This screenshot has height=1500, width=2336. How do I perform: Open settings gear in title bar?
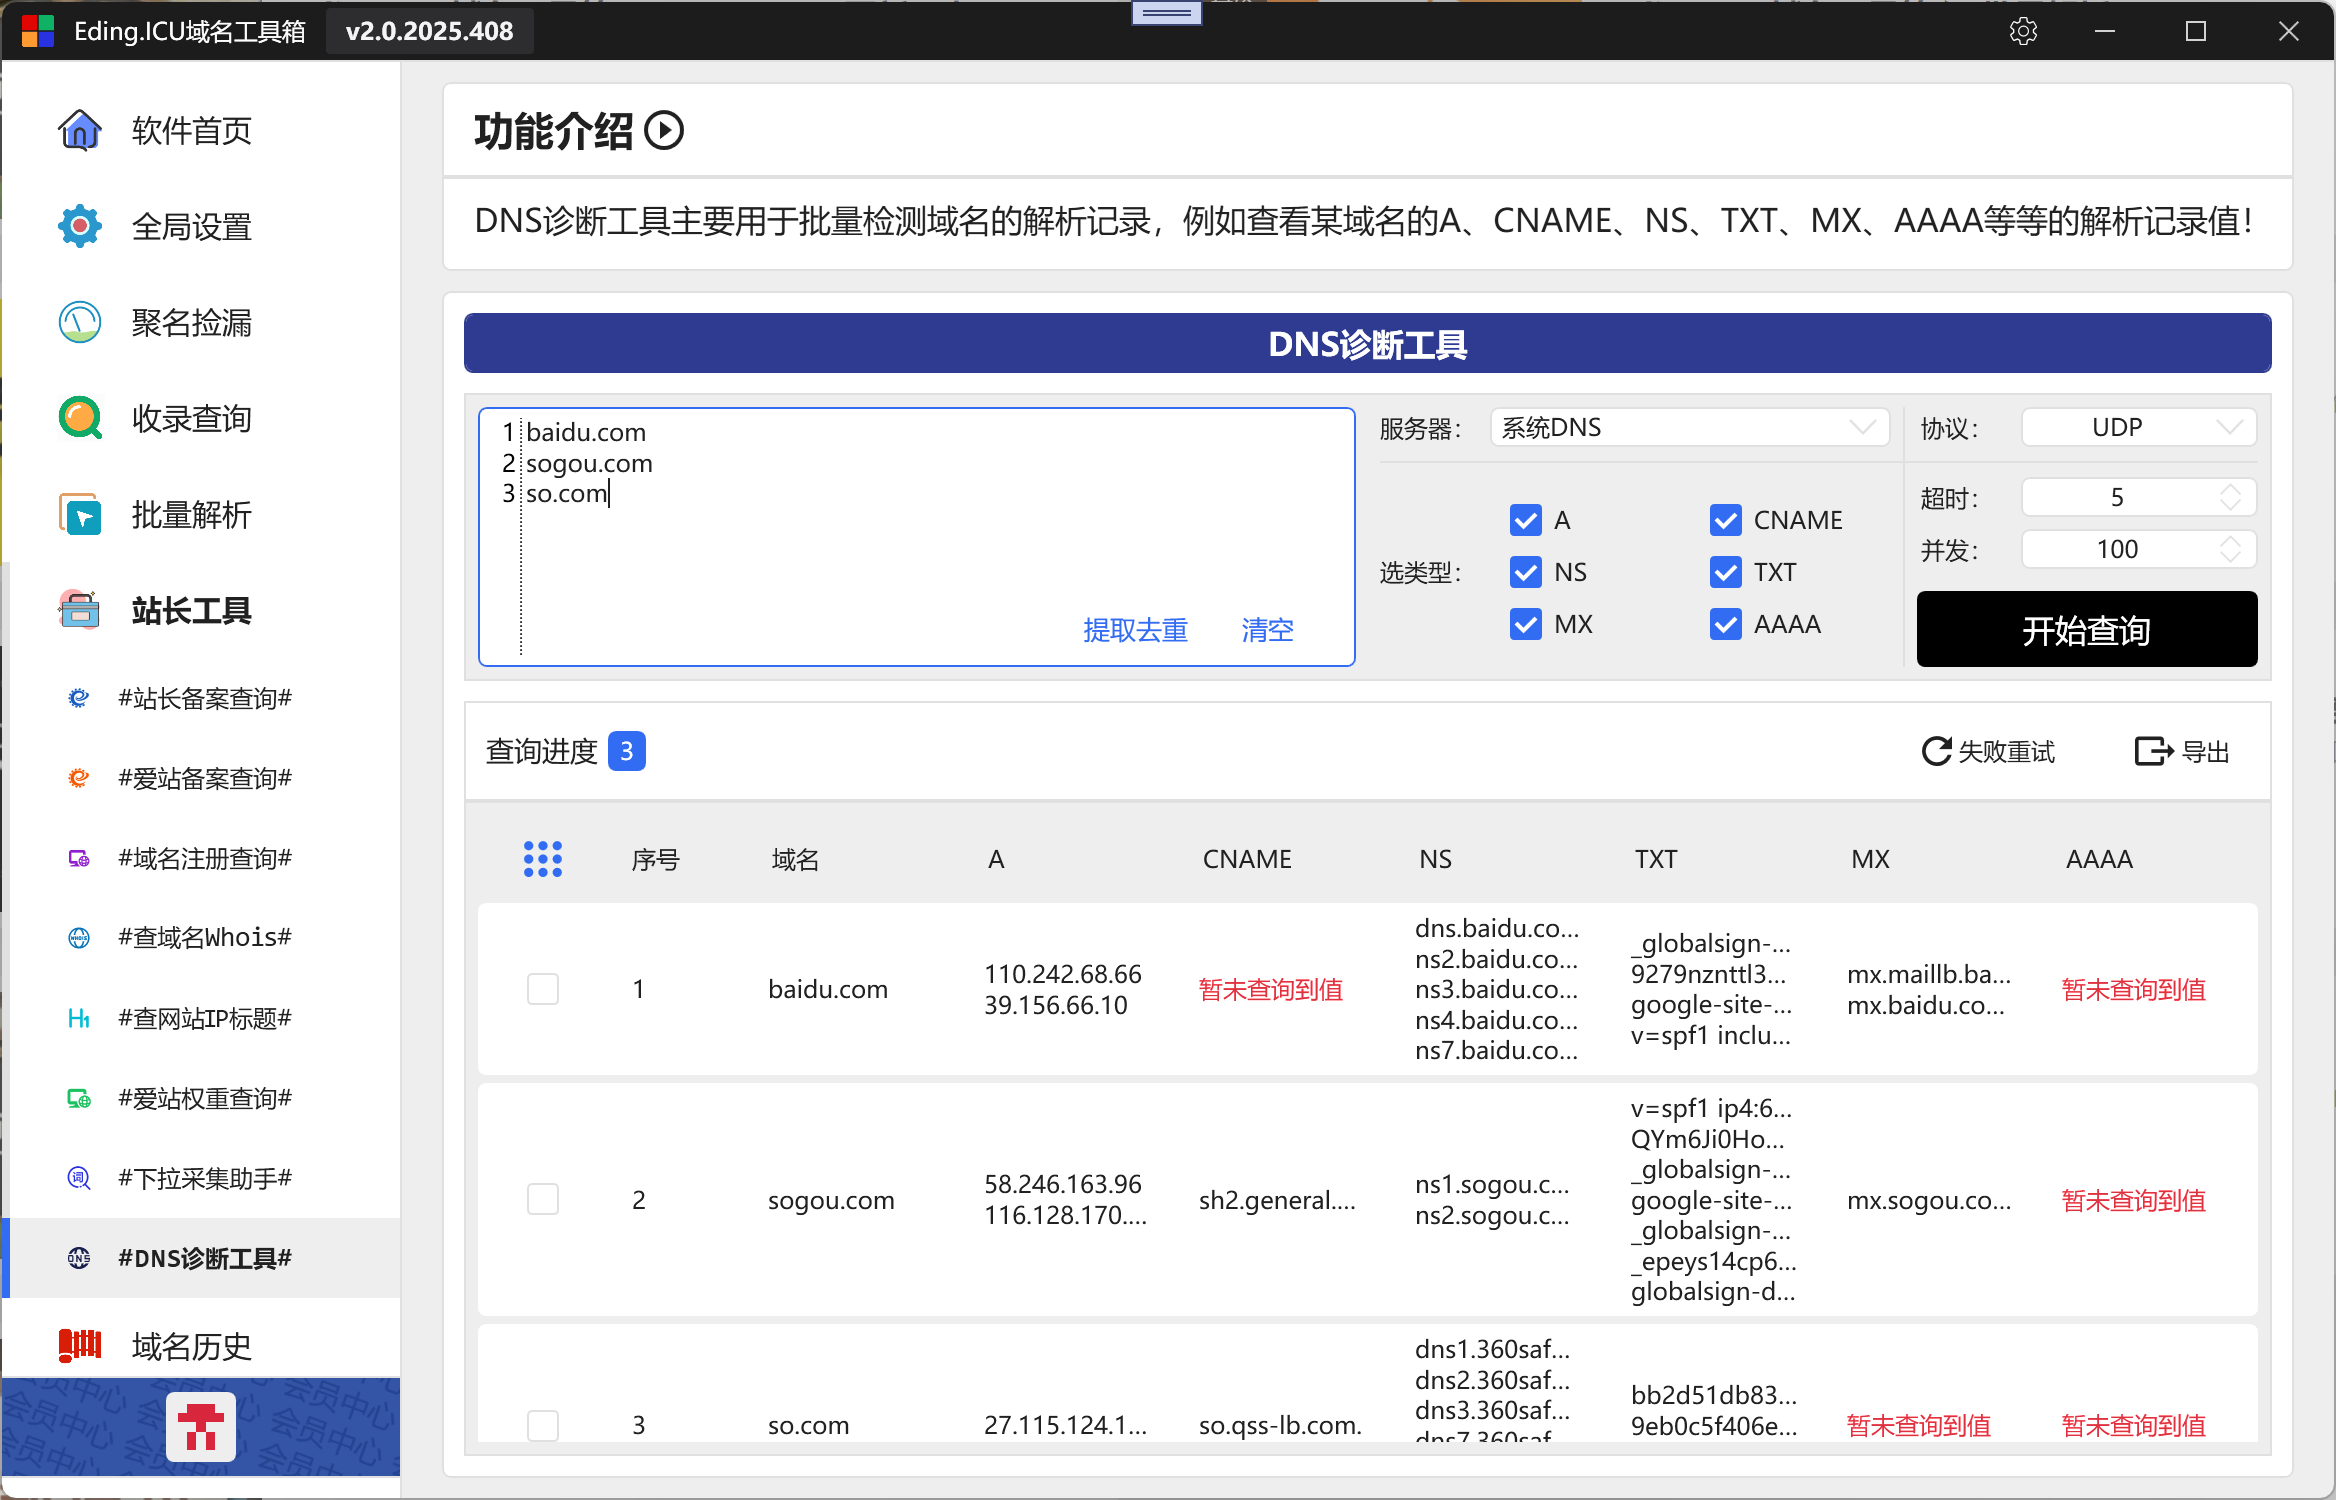tap(2022, 31)
